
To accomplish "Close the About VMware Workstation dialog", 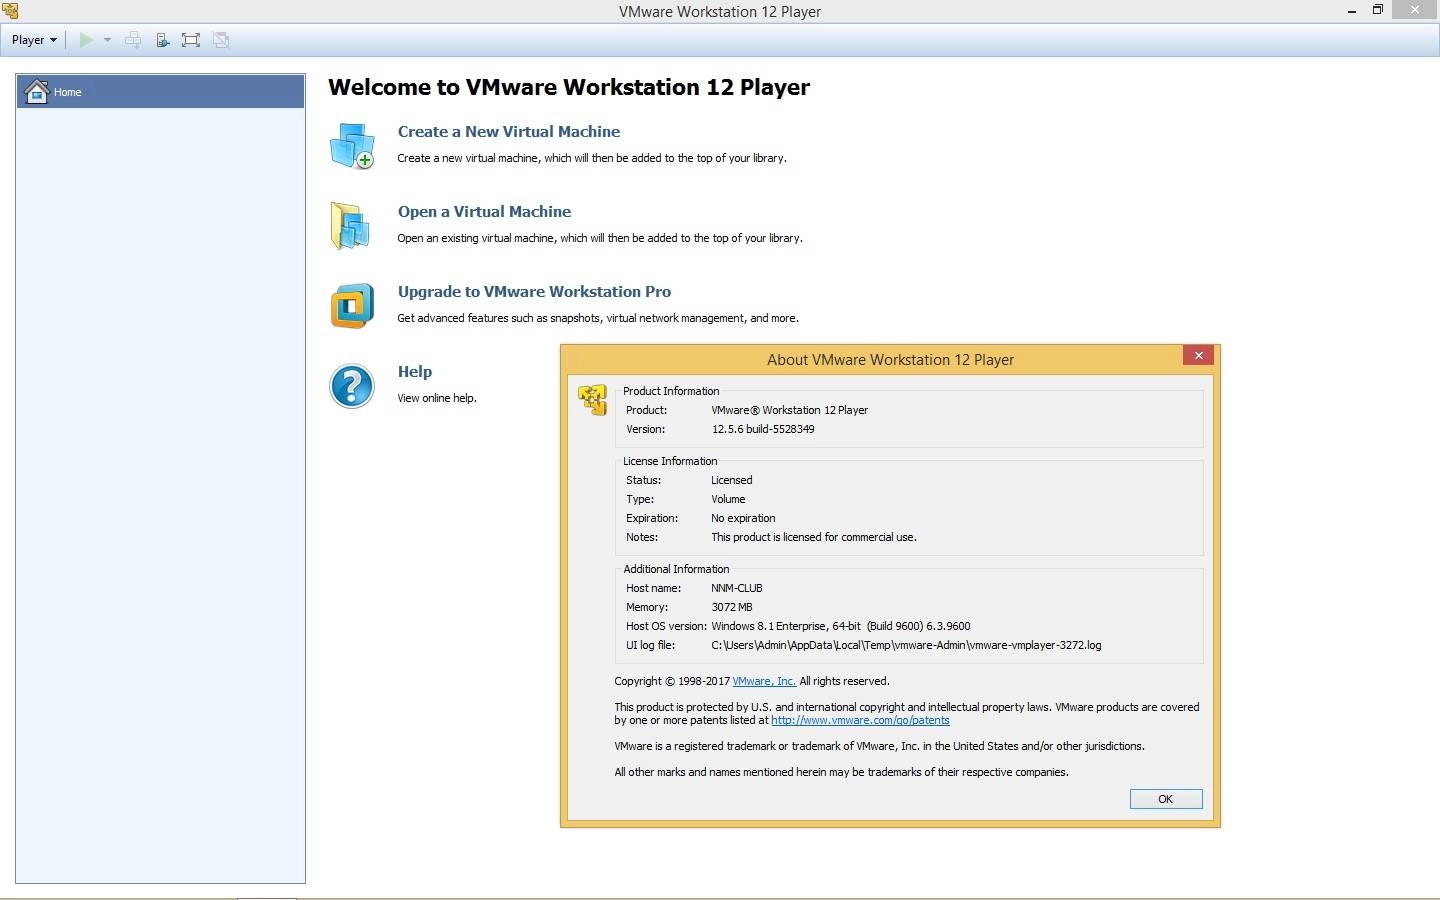I will (1198, 356).
